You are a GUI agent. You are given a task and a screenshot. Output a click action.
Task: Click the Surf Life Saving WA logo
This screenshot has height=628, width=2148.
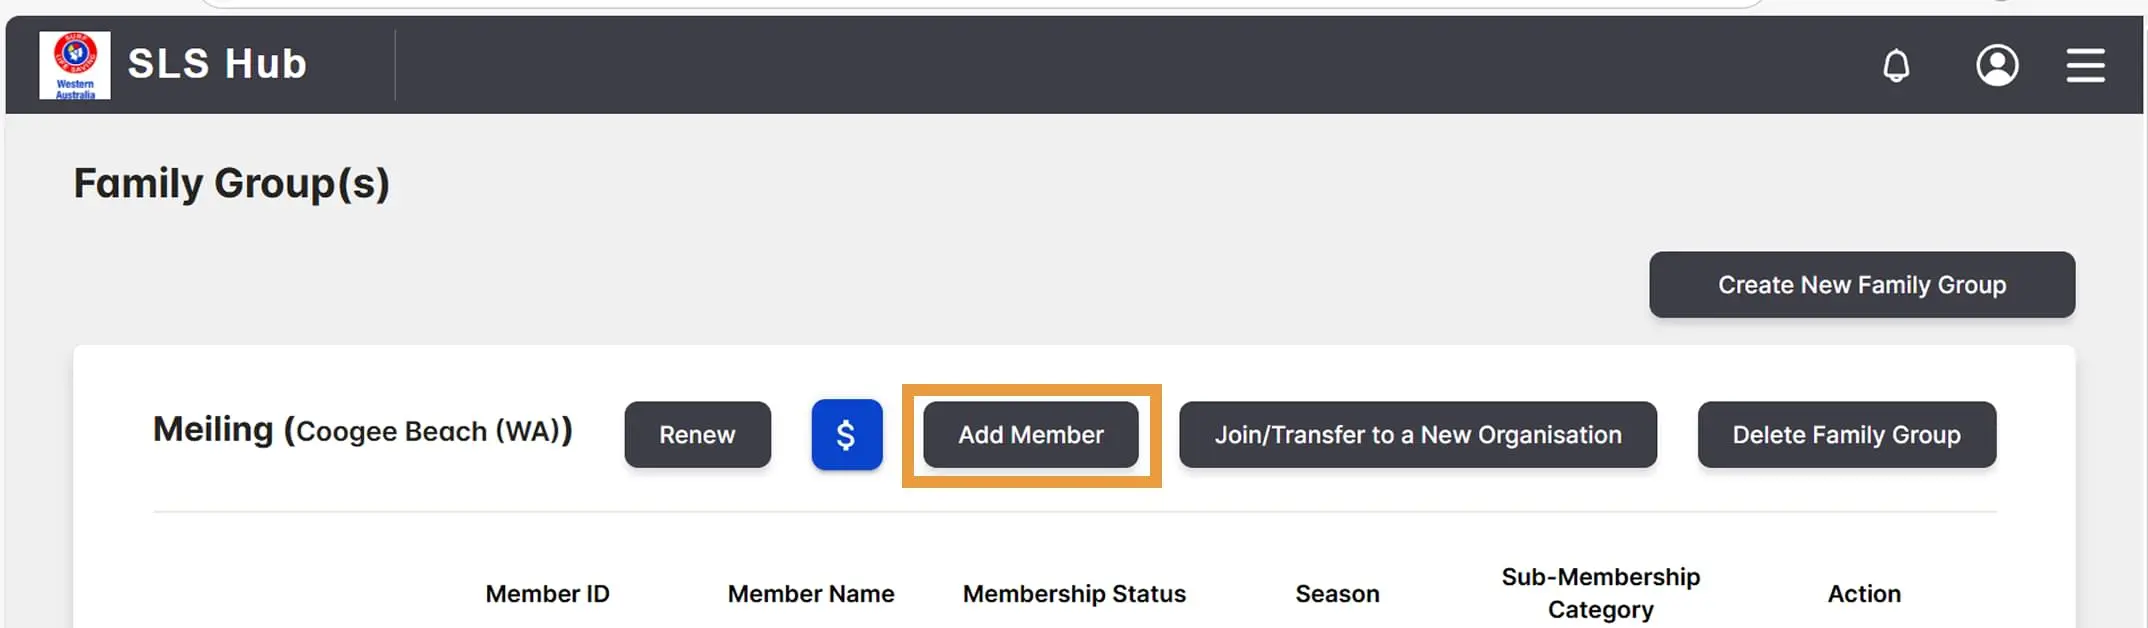click(75, 65)
